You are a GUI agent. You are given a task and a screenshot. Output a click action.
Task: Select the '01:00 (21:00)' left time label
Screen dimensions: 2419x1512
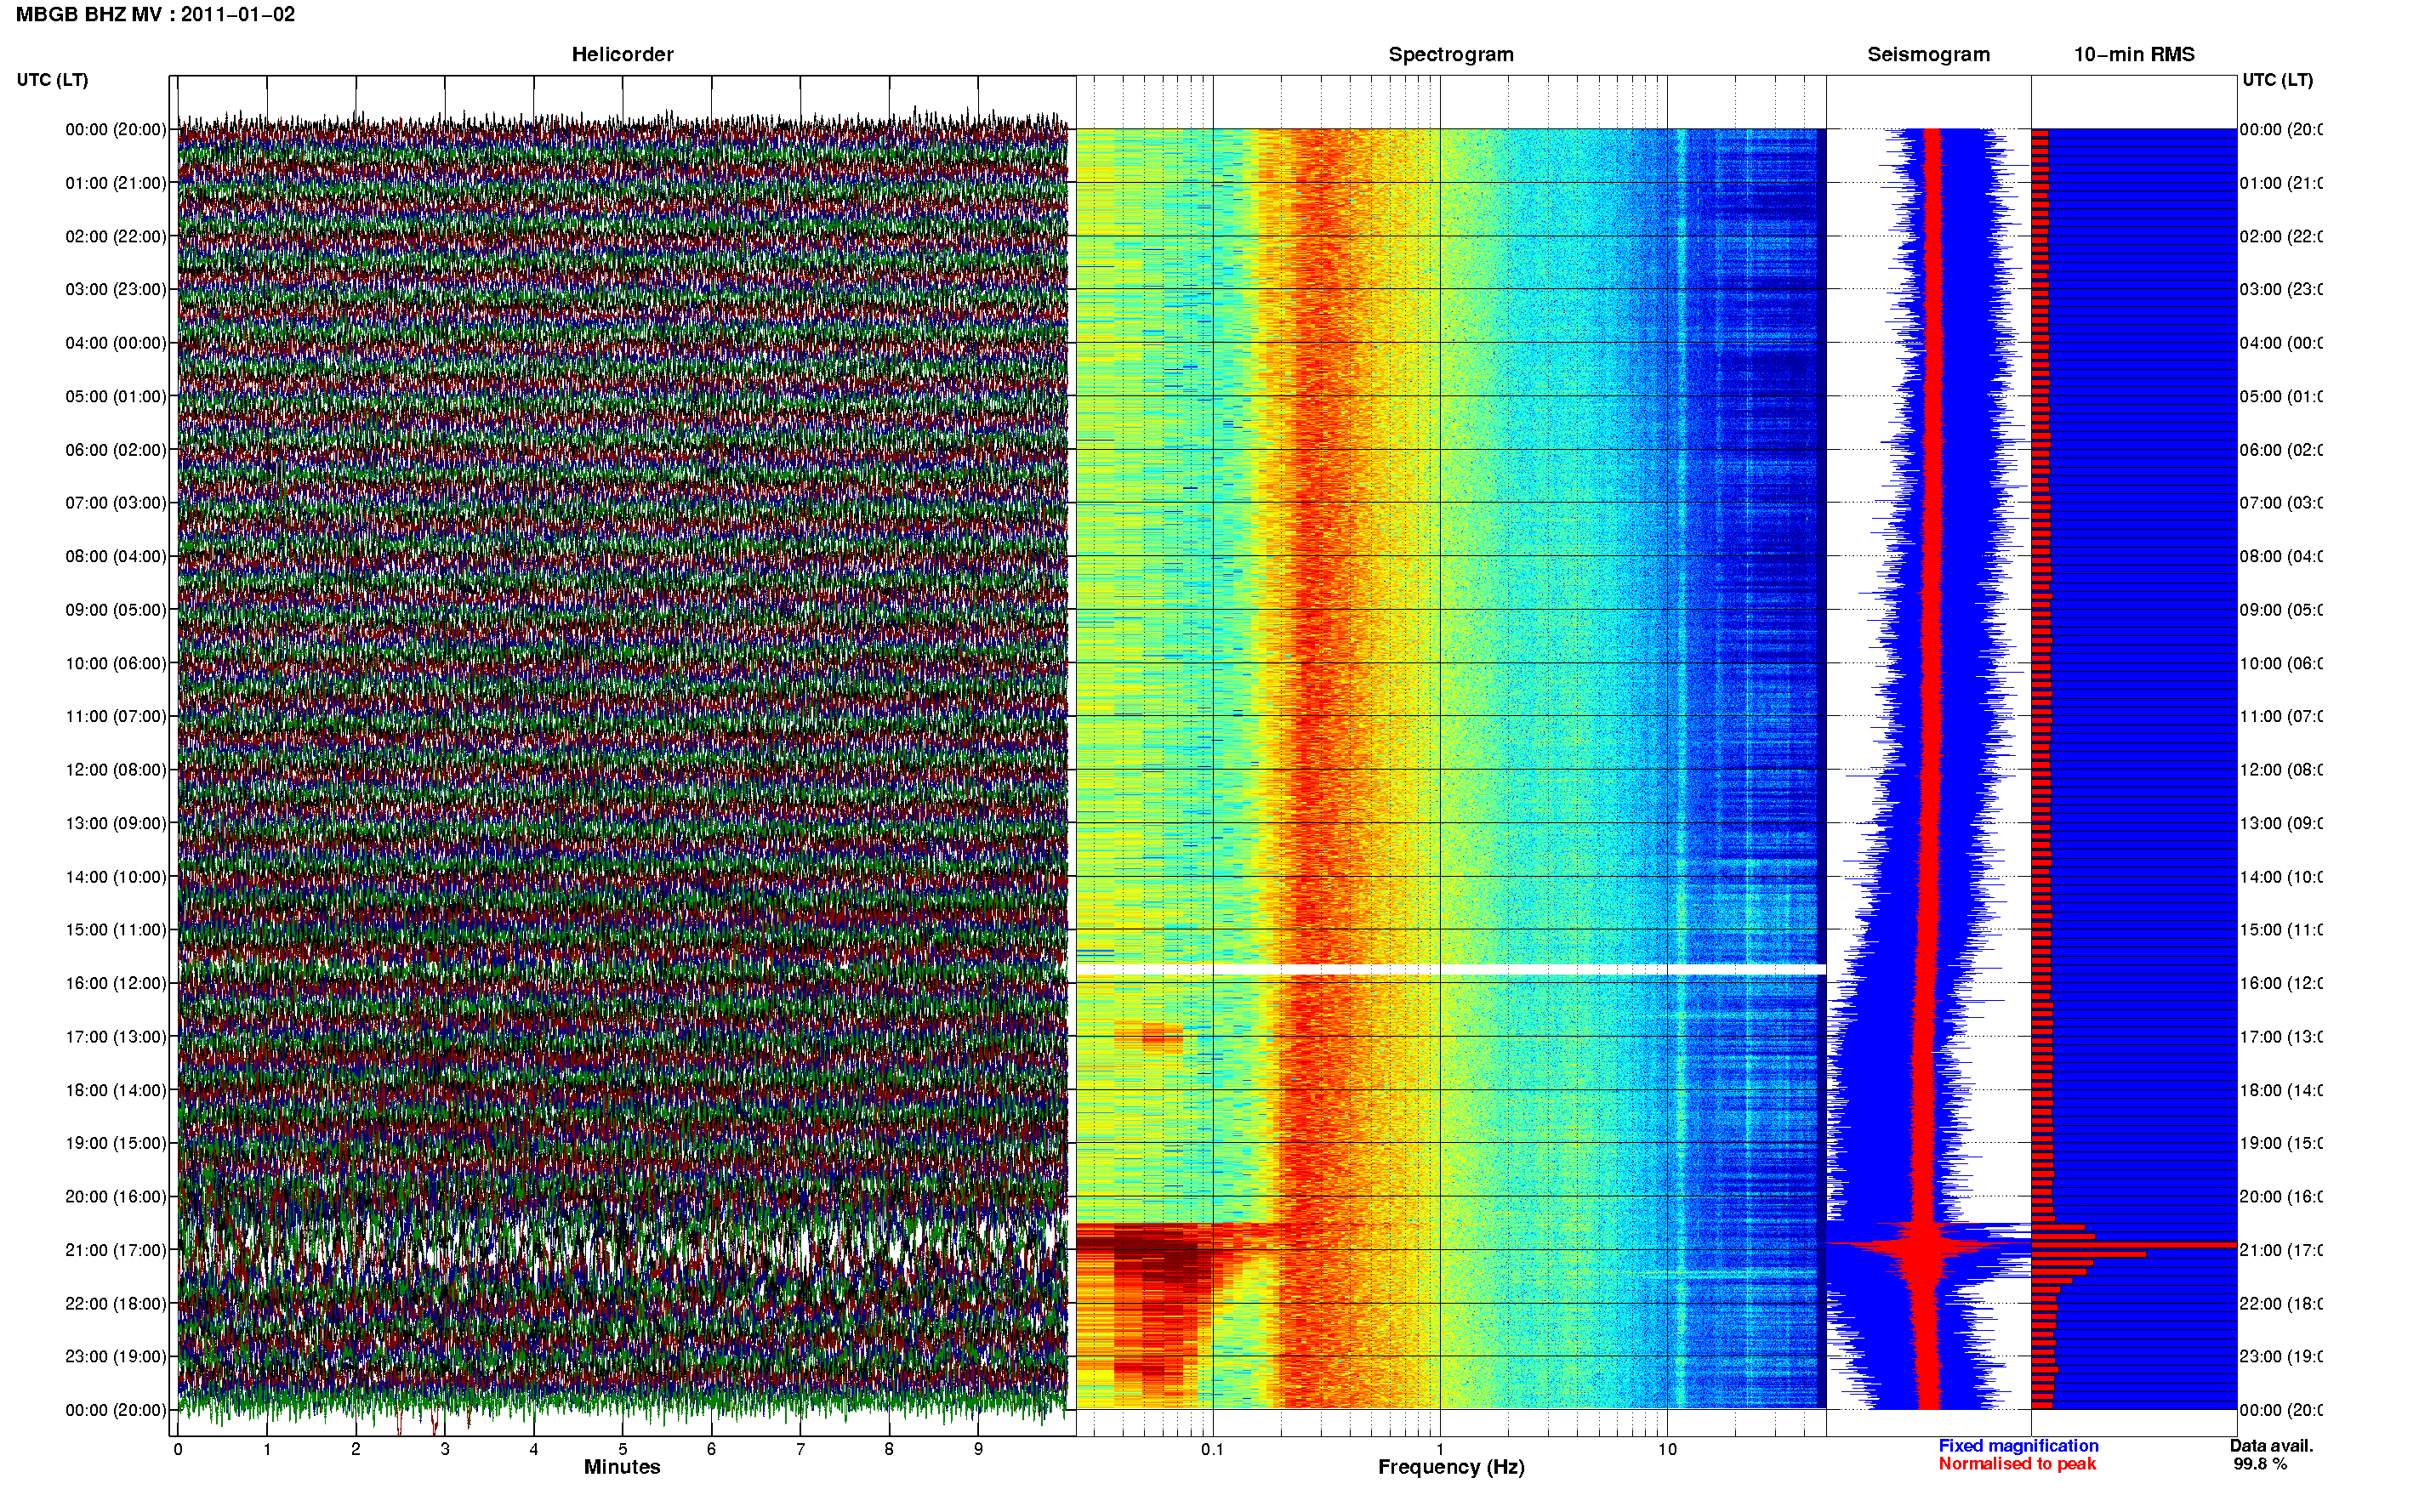coord(116,183)
